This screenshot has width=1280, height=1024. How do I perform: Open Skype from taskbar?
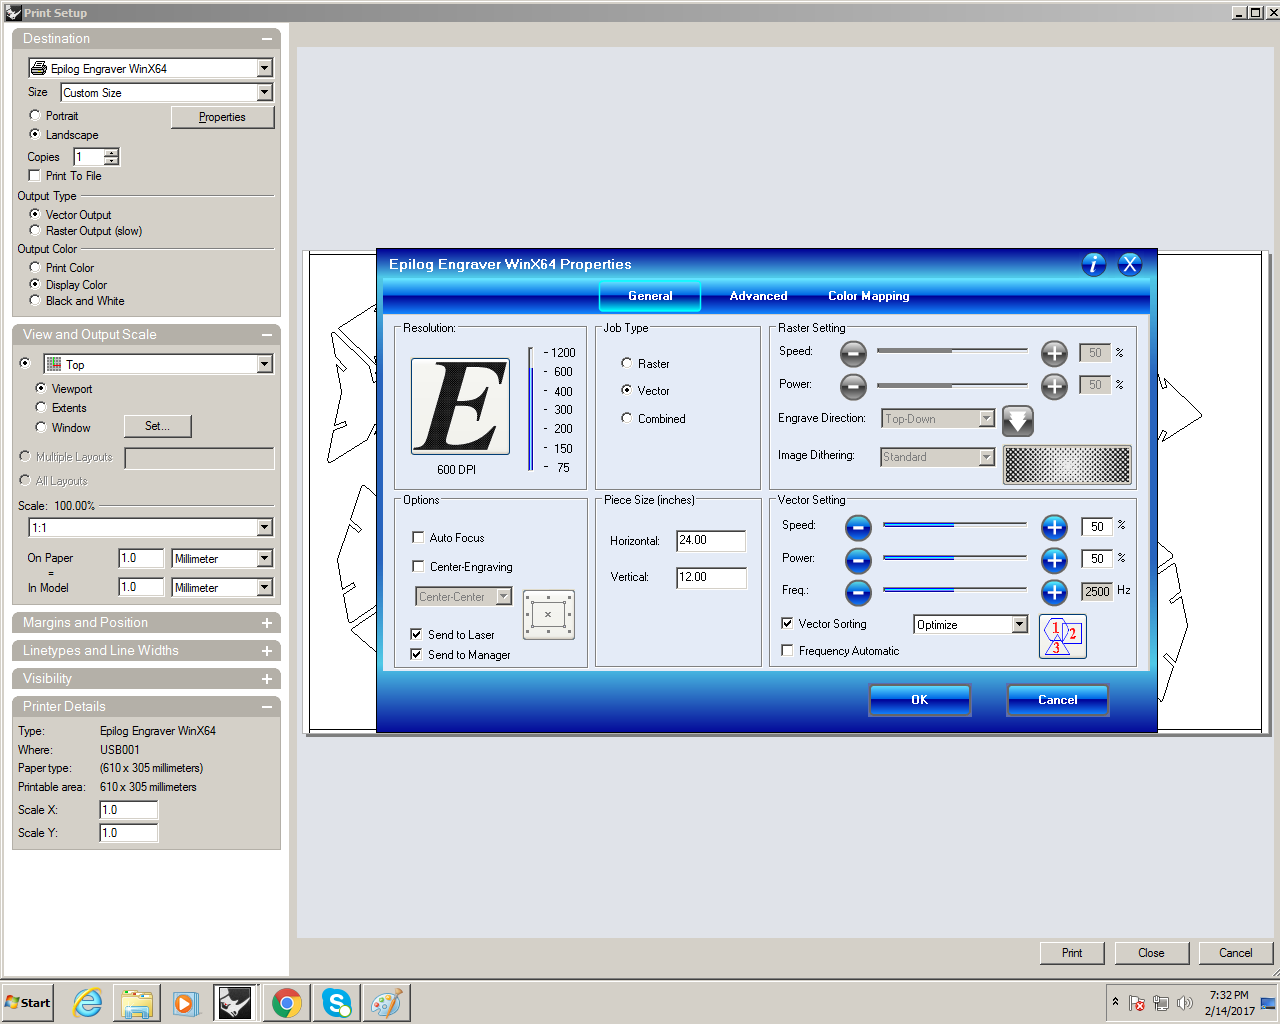337,1003
